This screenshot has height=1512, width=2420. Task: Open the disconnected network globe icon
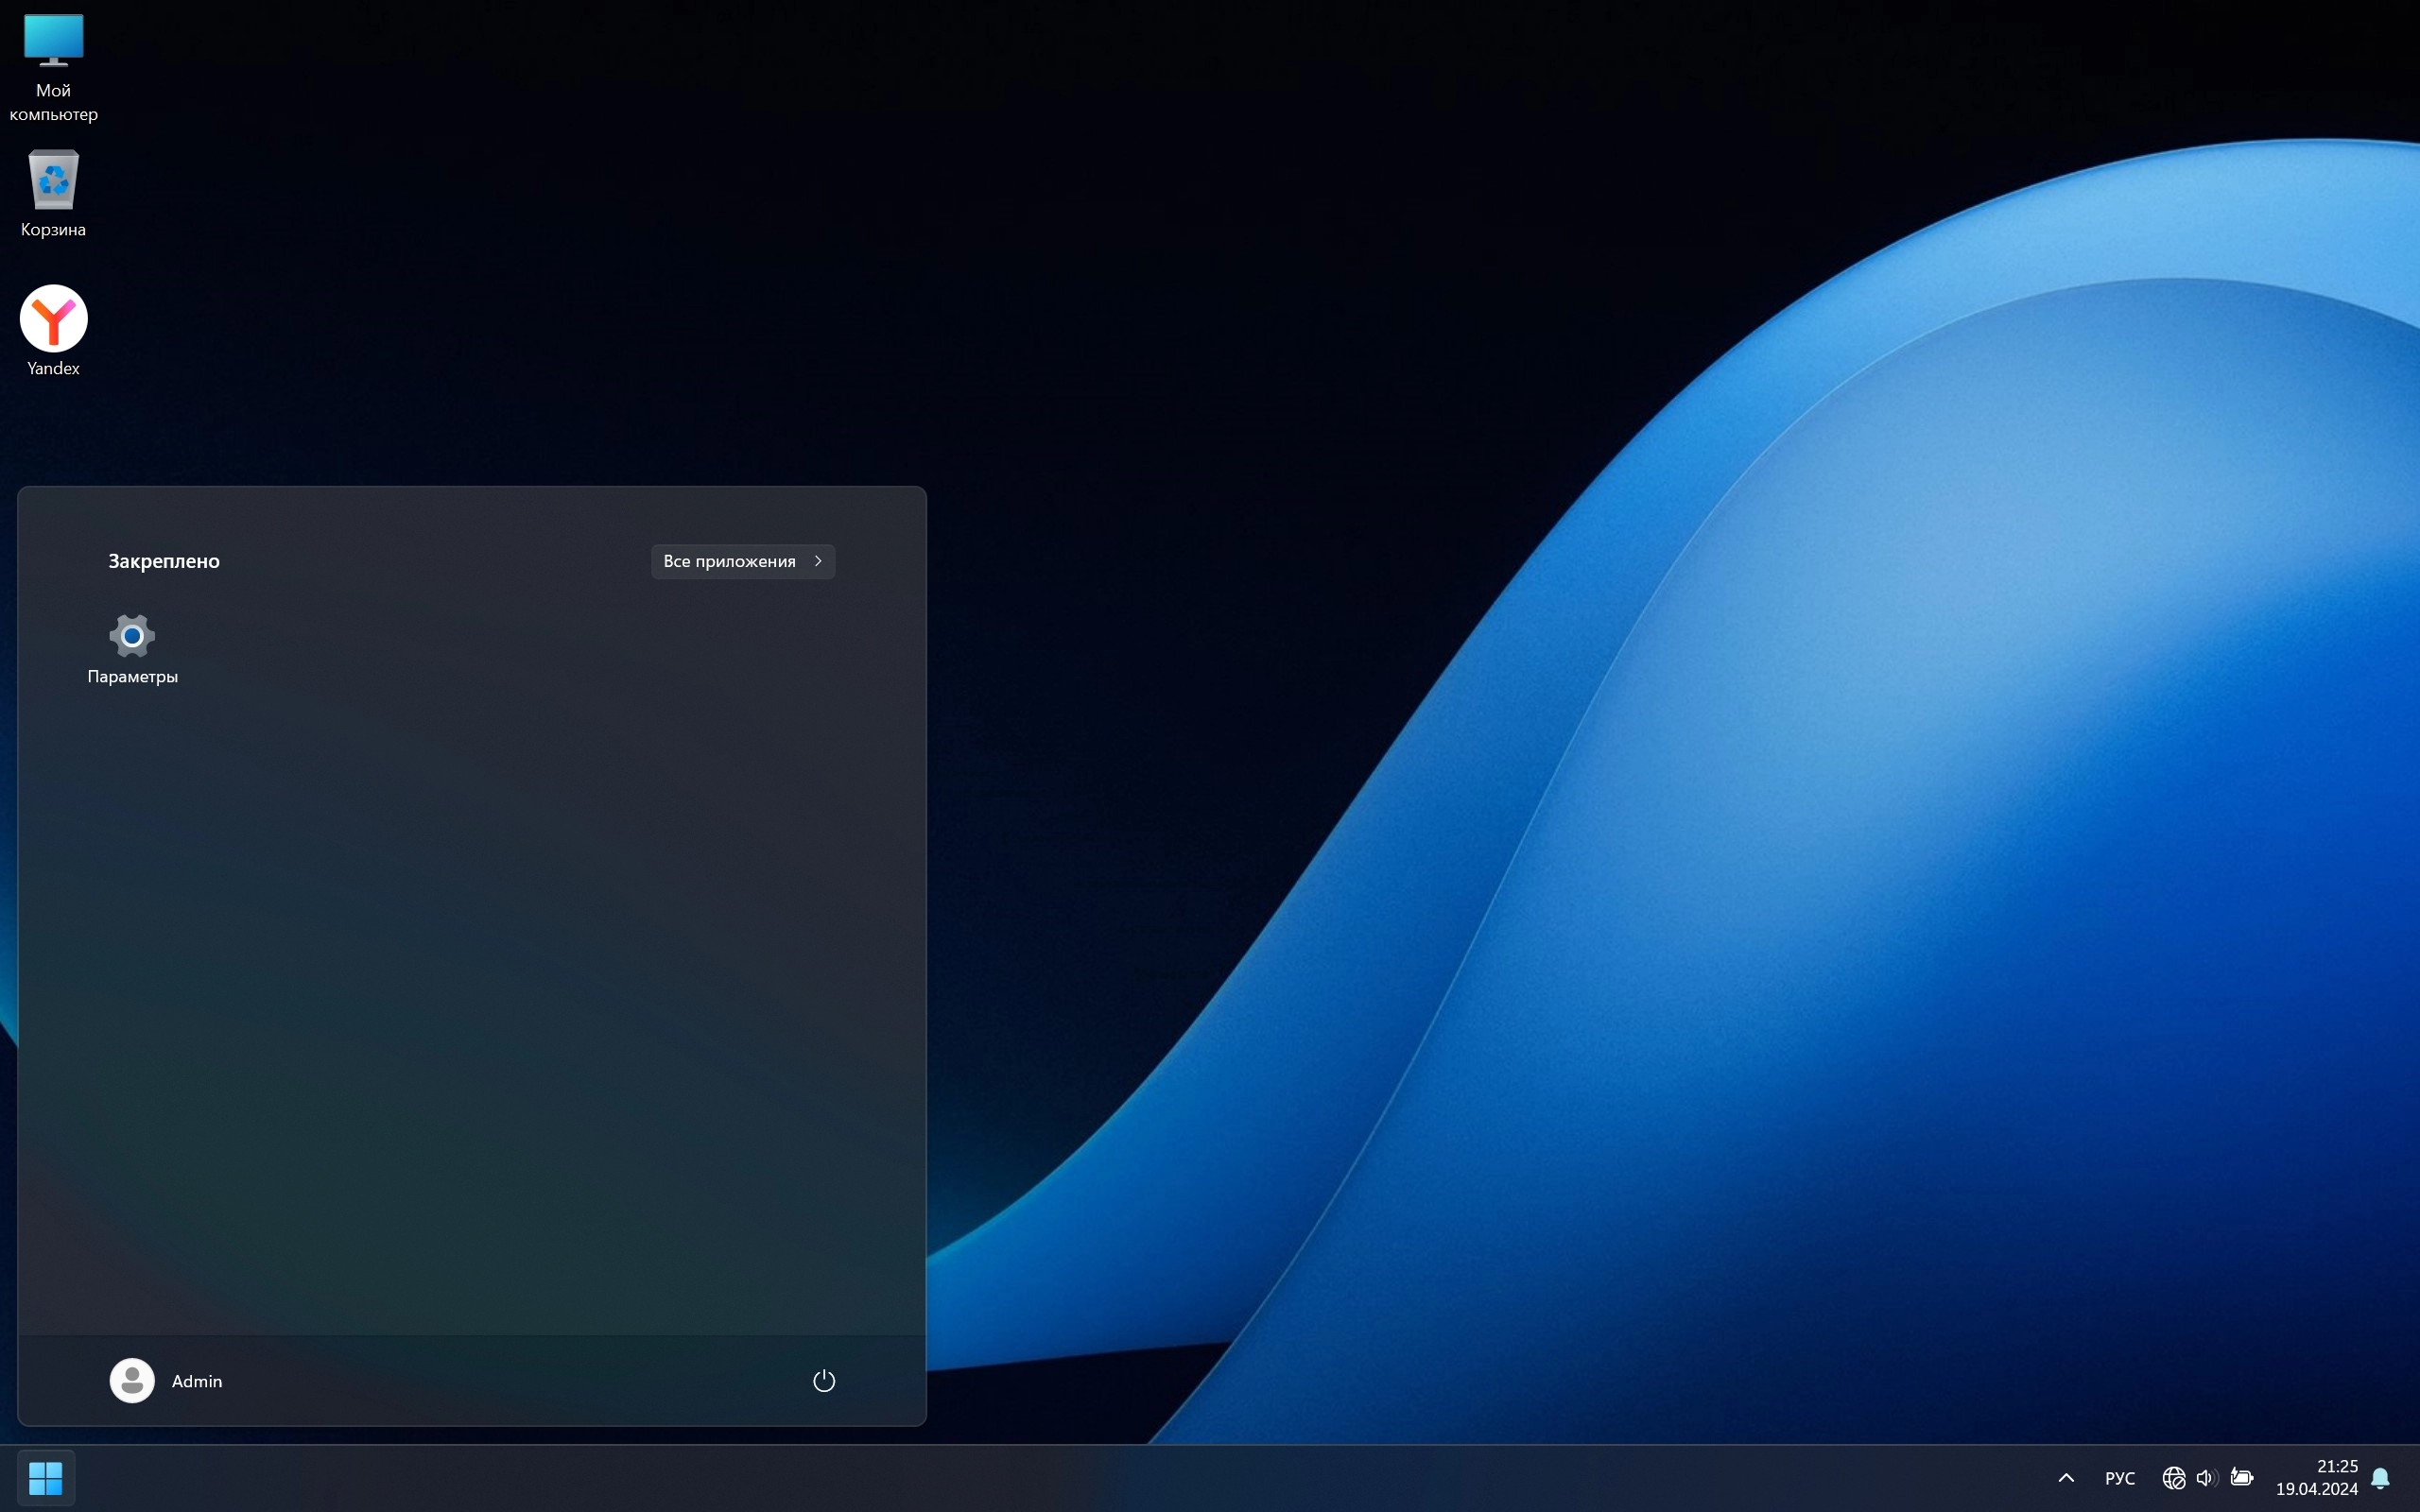pyautogui.click(x=2173, y=1477)
